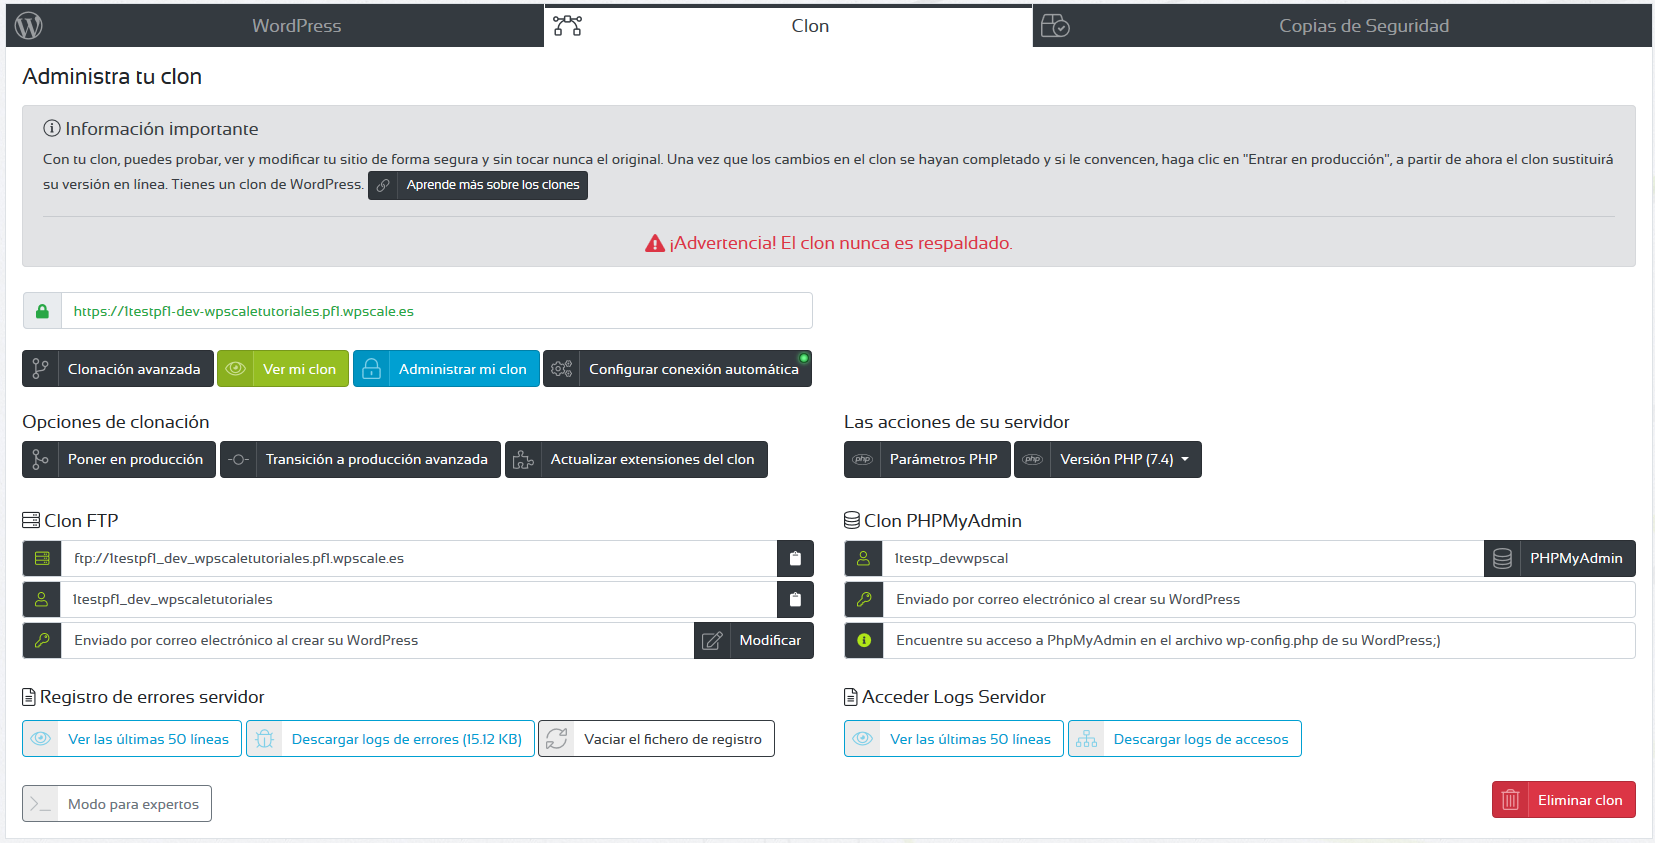The height and width of the screenshot is (843, 1655).
Task: Click the red Eliminar clon button
Action: point(1564,800)
